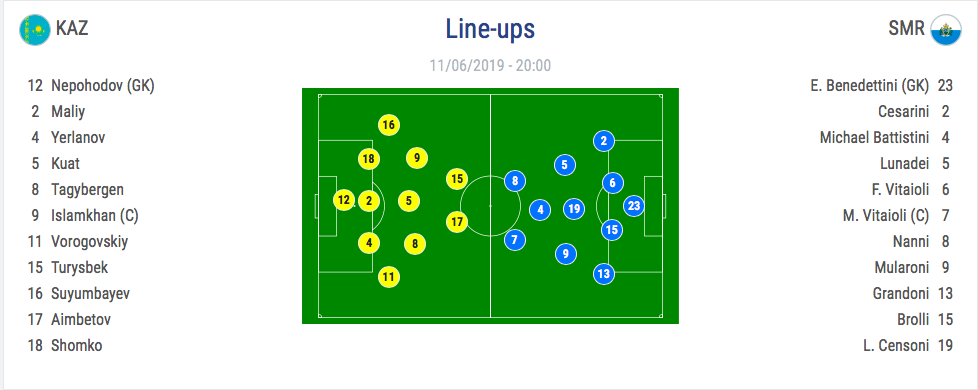Select yellow goalkeeper marker number 12
This screenshot has width=978, height=390.
click(x=344, y=200)
